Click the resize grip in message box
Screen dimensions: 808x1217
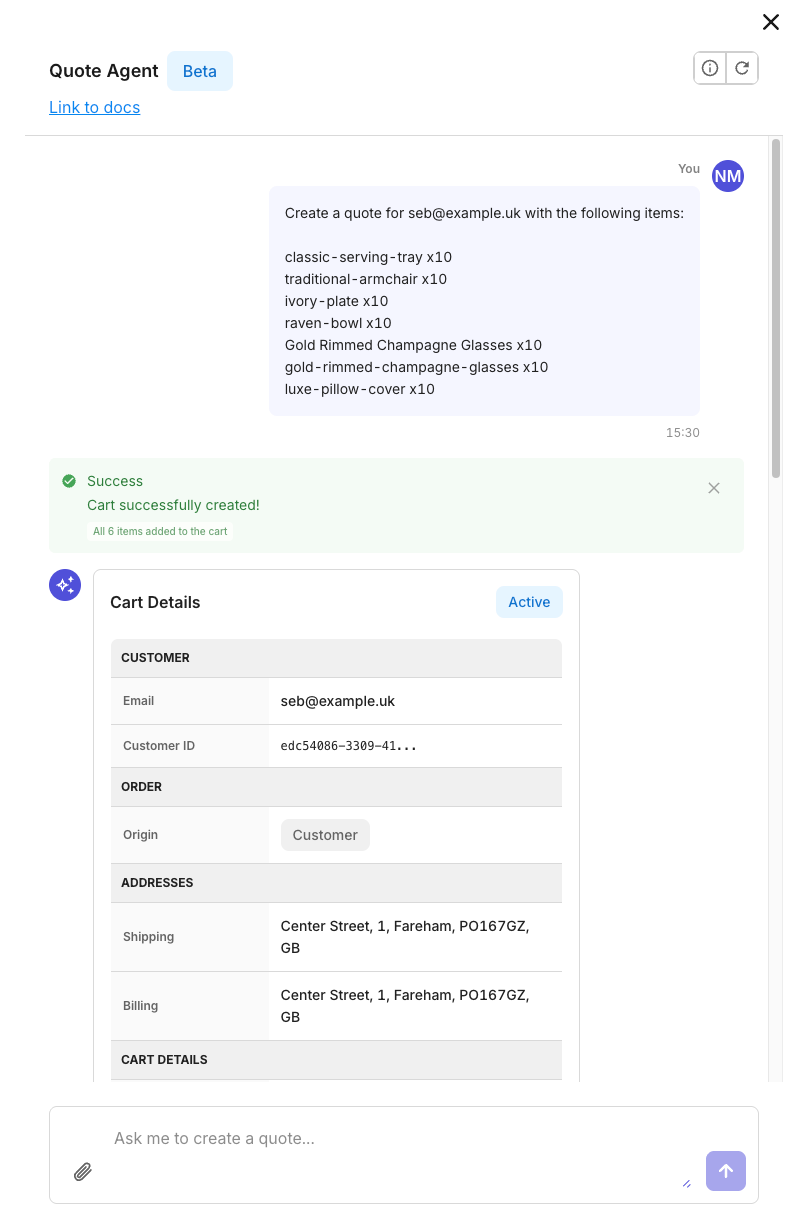(686, 1183)
